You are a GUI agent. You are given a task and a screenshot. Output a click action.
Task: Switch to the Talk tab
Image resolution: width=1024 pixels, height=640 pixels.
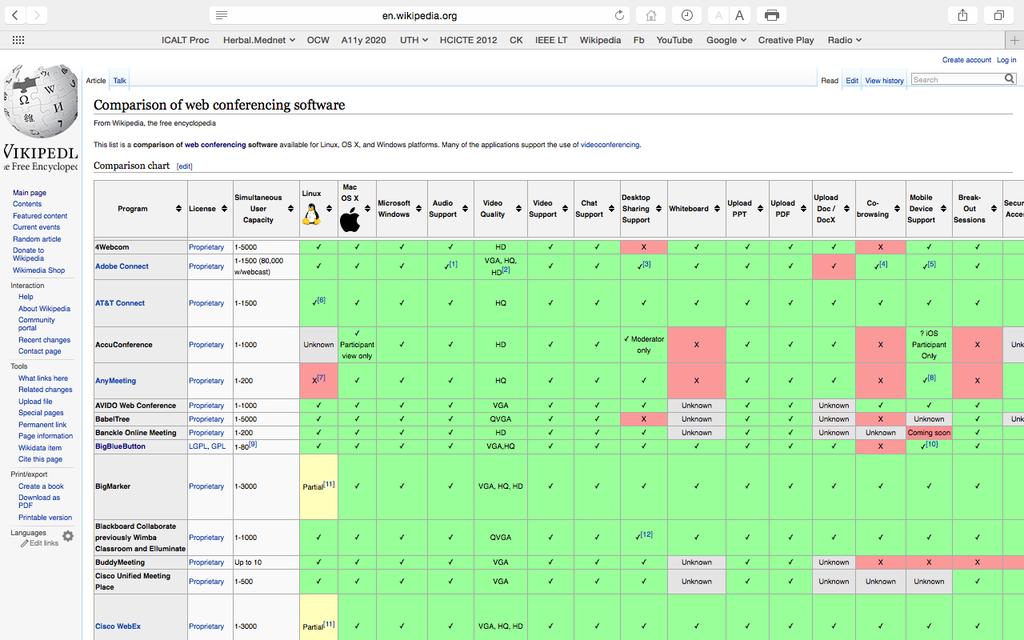click(x=120, y=80)
